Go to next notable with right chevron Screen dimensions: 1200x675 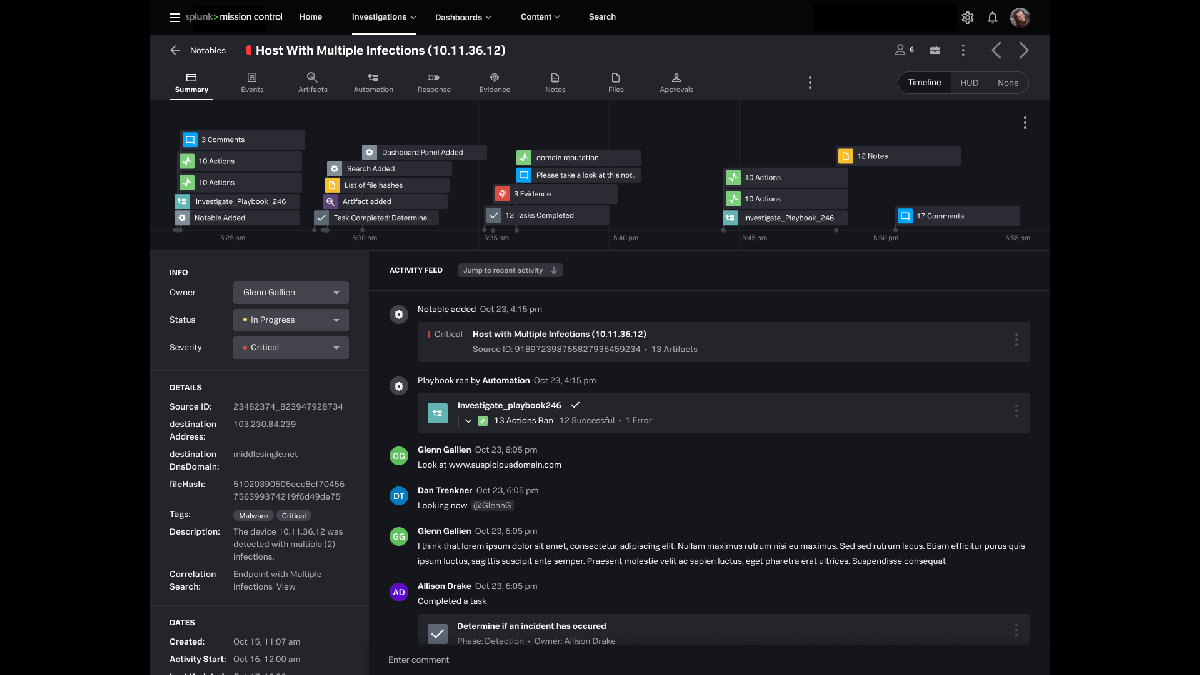pyautogui.click(x=1024, y=50)
